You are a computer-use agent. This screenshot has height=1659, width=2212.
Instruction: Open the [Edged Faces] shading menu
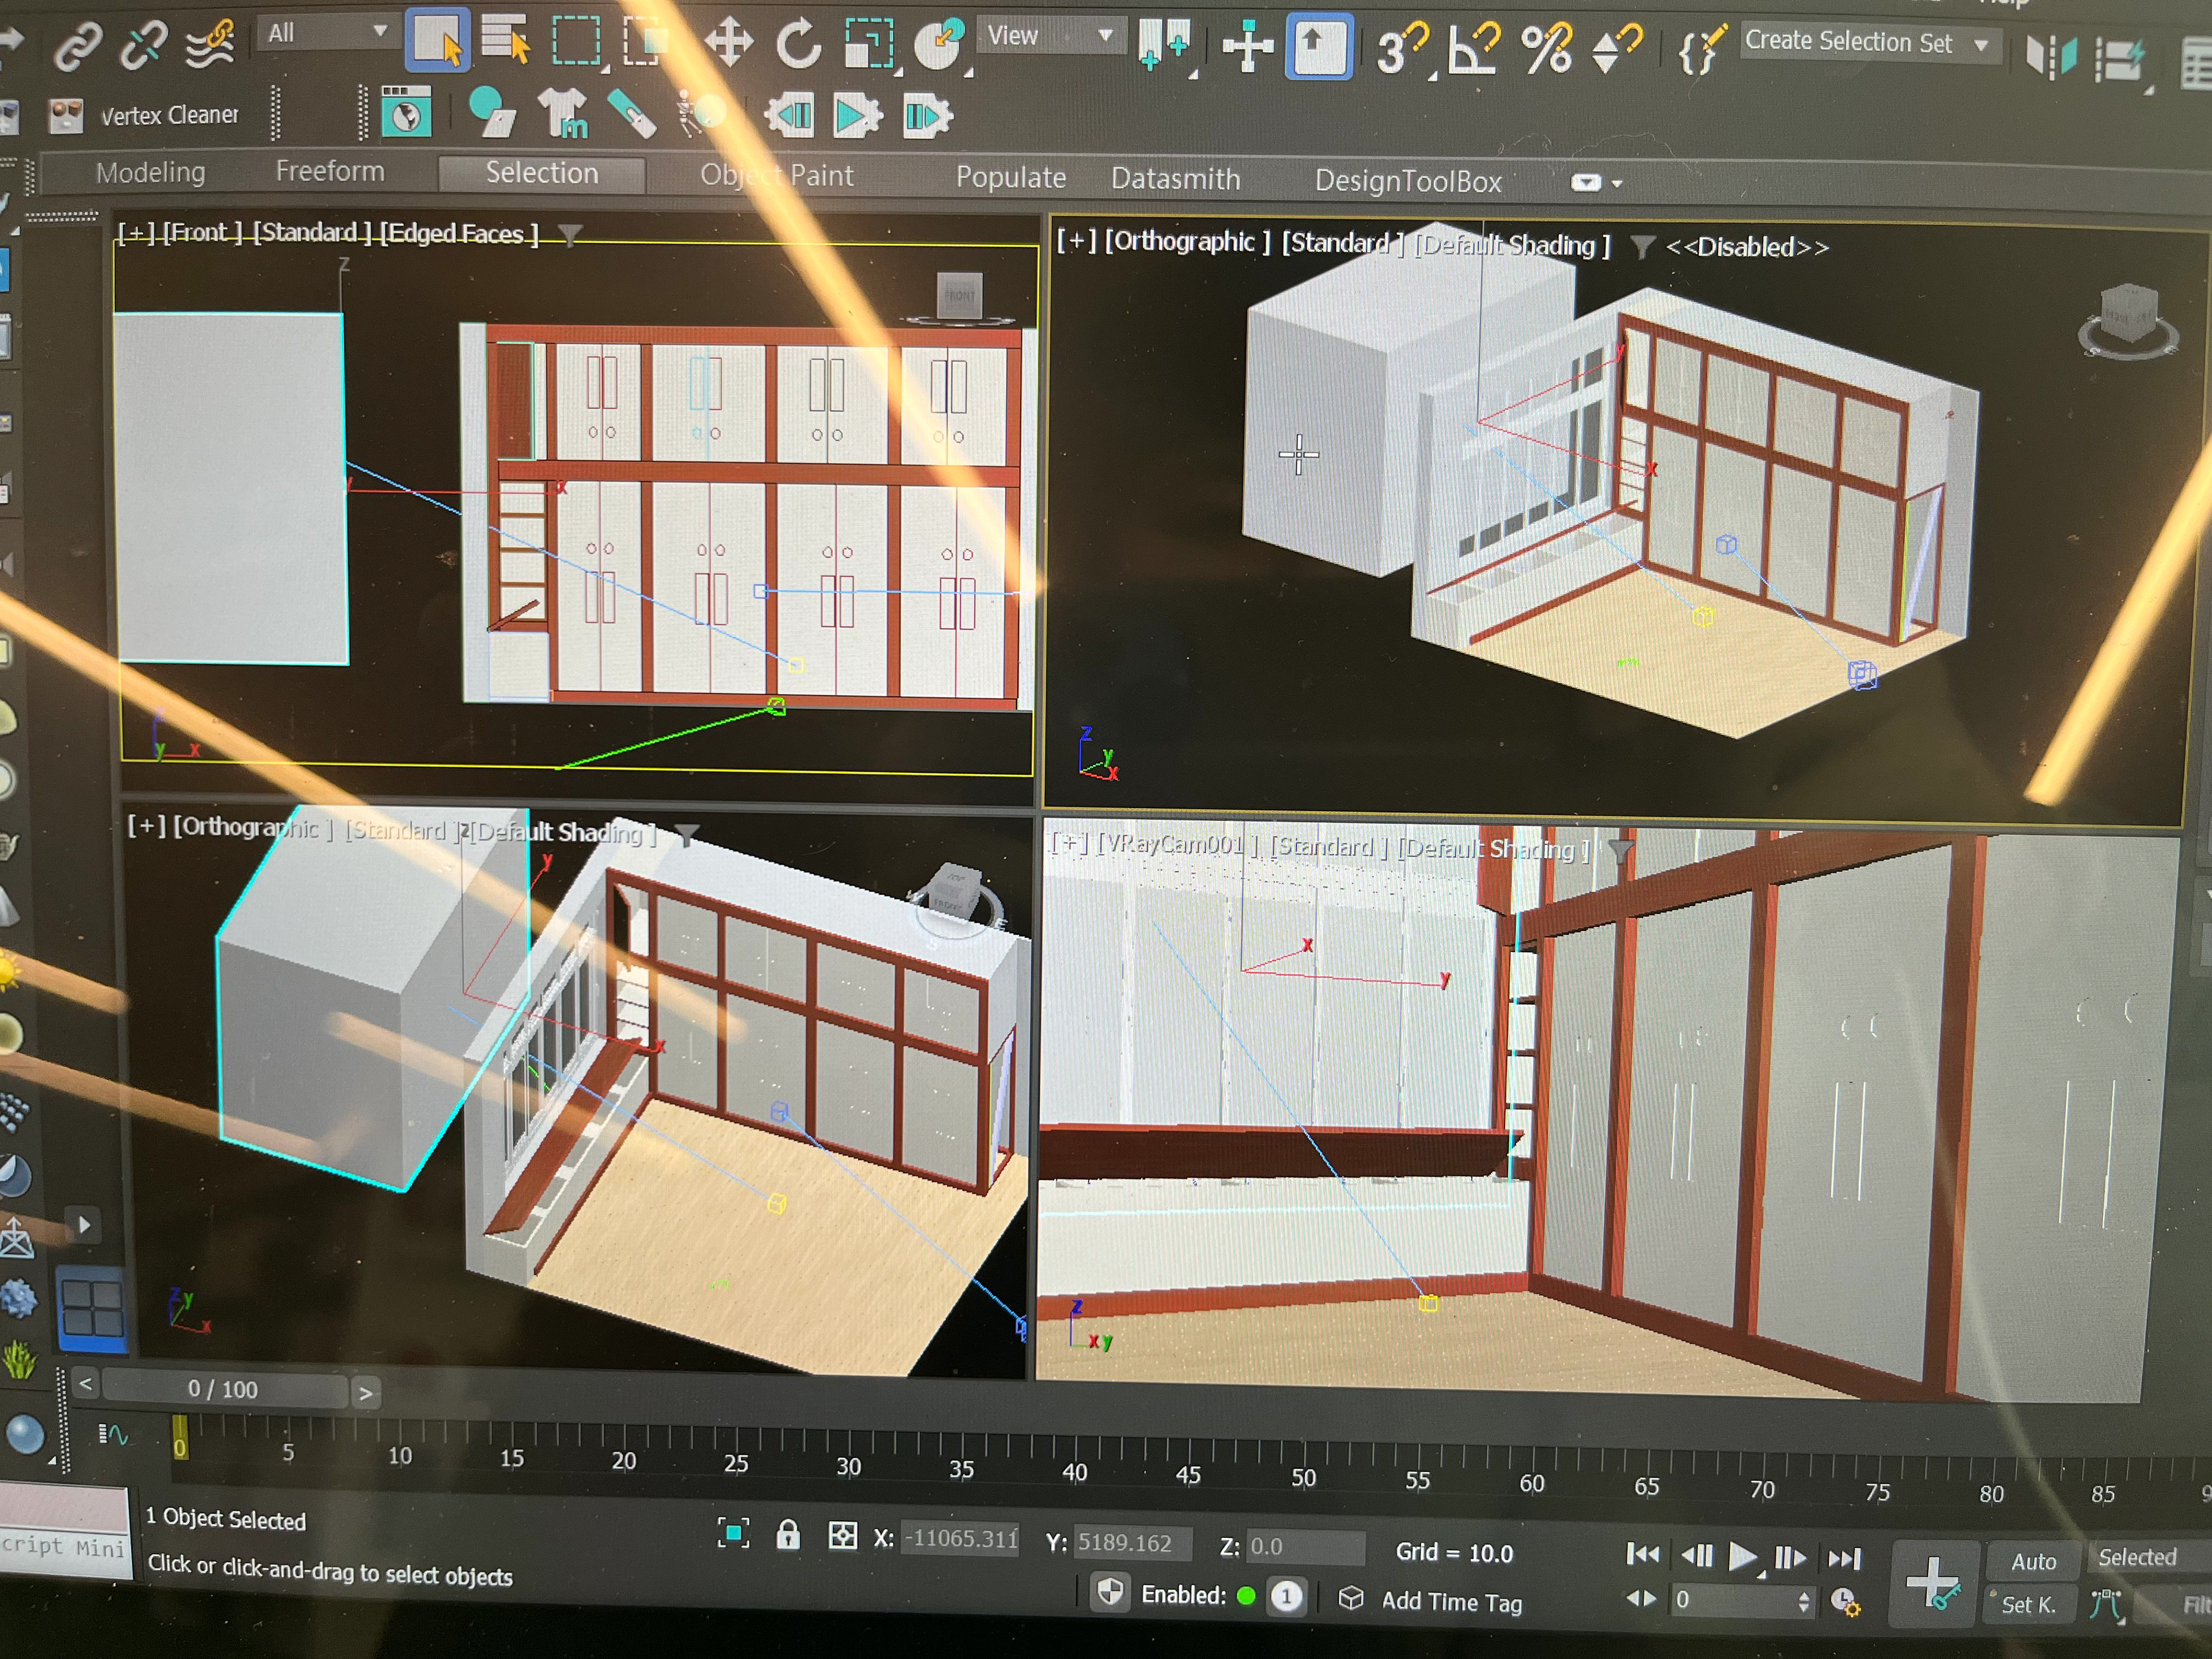[x=458, y=234]
